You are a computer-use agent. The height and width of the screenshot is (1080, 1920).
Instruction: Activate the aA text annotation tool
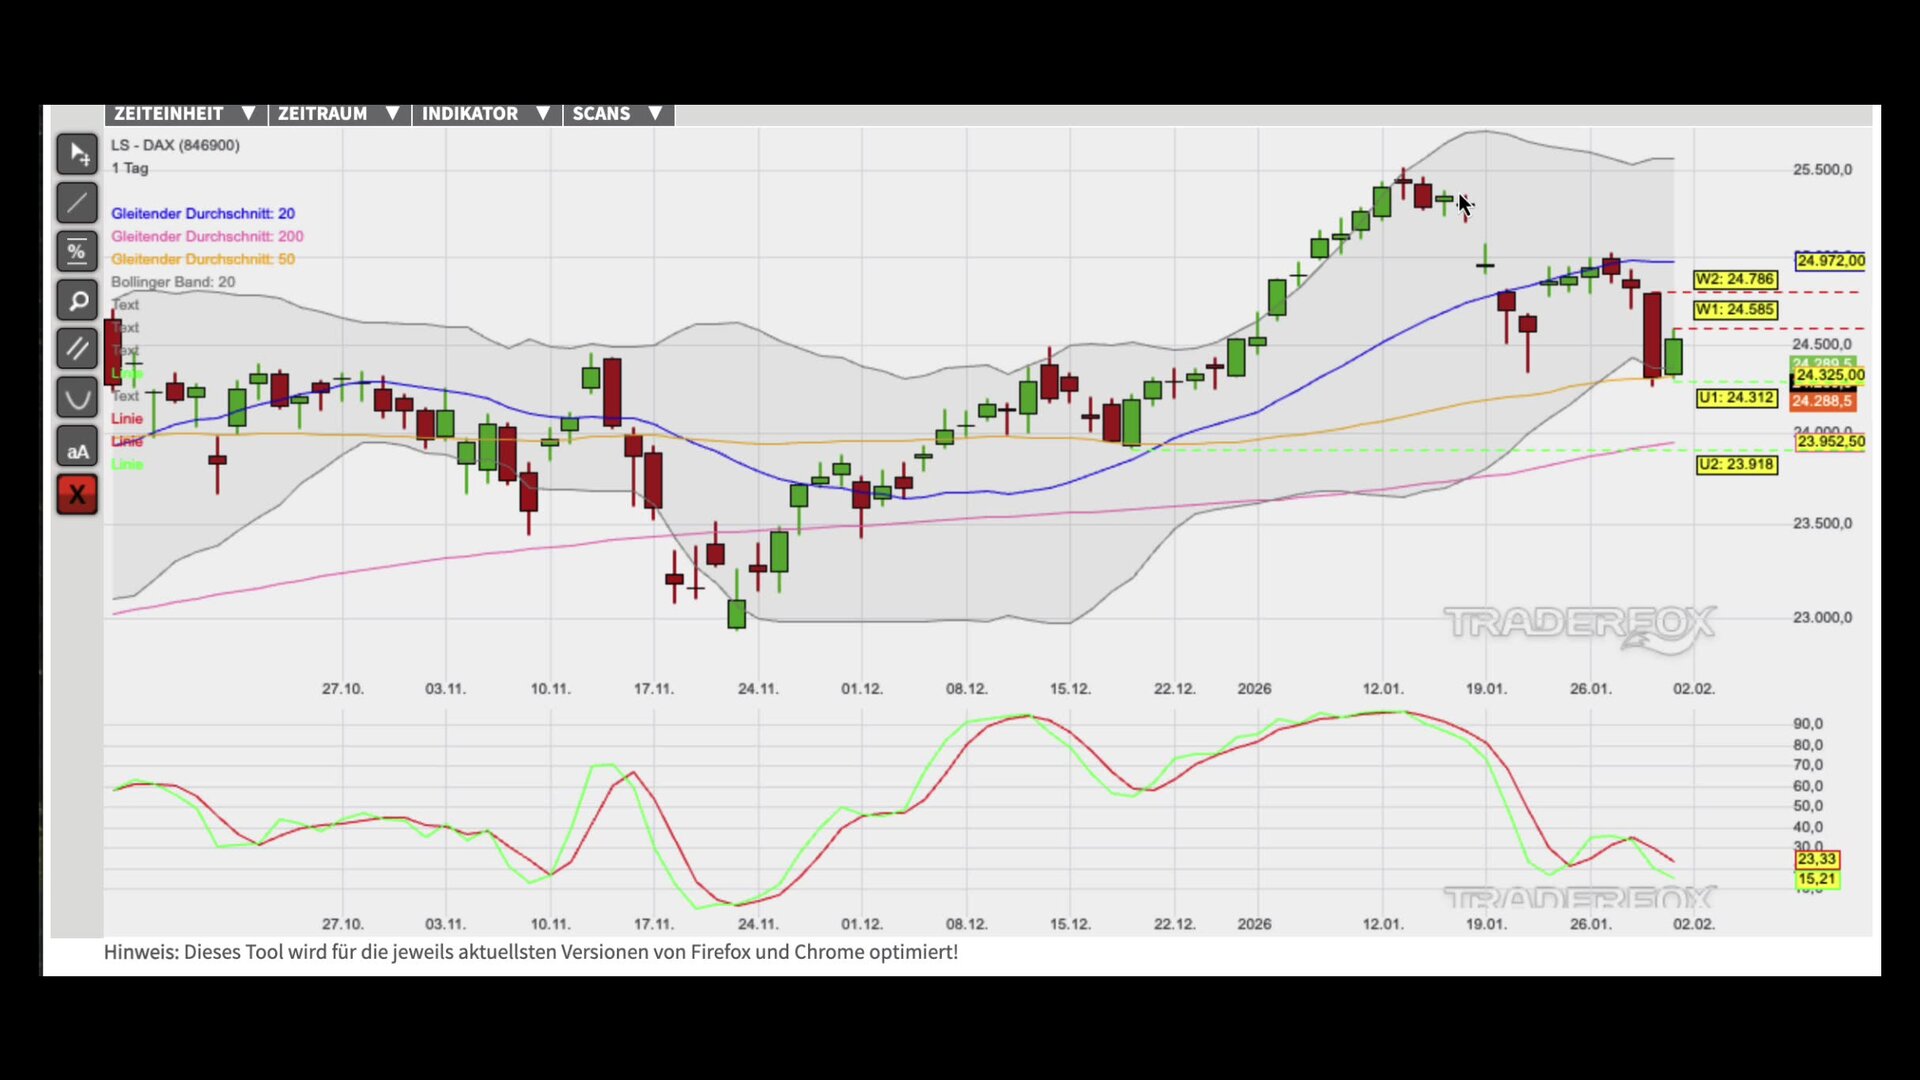pyautogui.click(x=77, y=447)
